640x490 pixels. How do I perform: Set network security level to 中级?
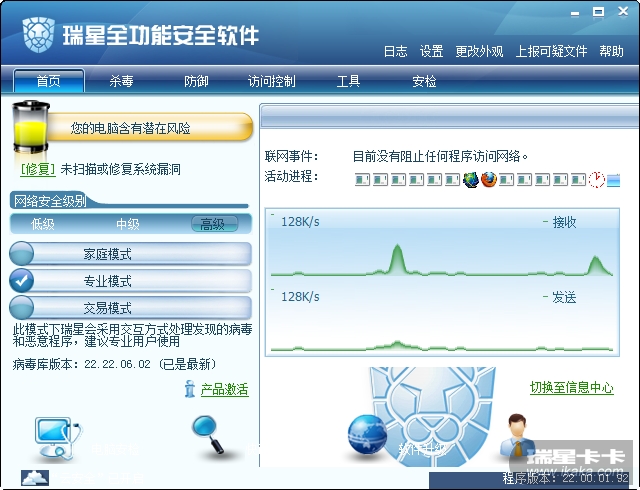(x=128, y=224)
